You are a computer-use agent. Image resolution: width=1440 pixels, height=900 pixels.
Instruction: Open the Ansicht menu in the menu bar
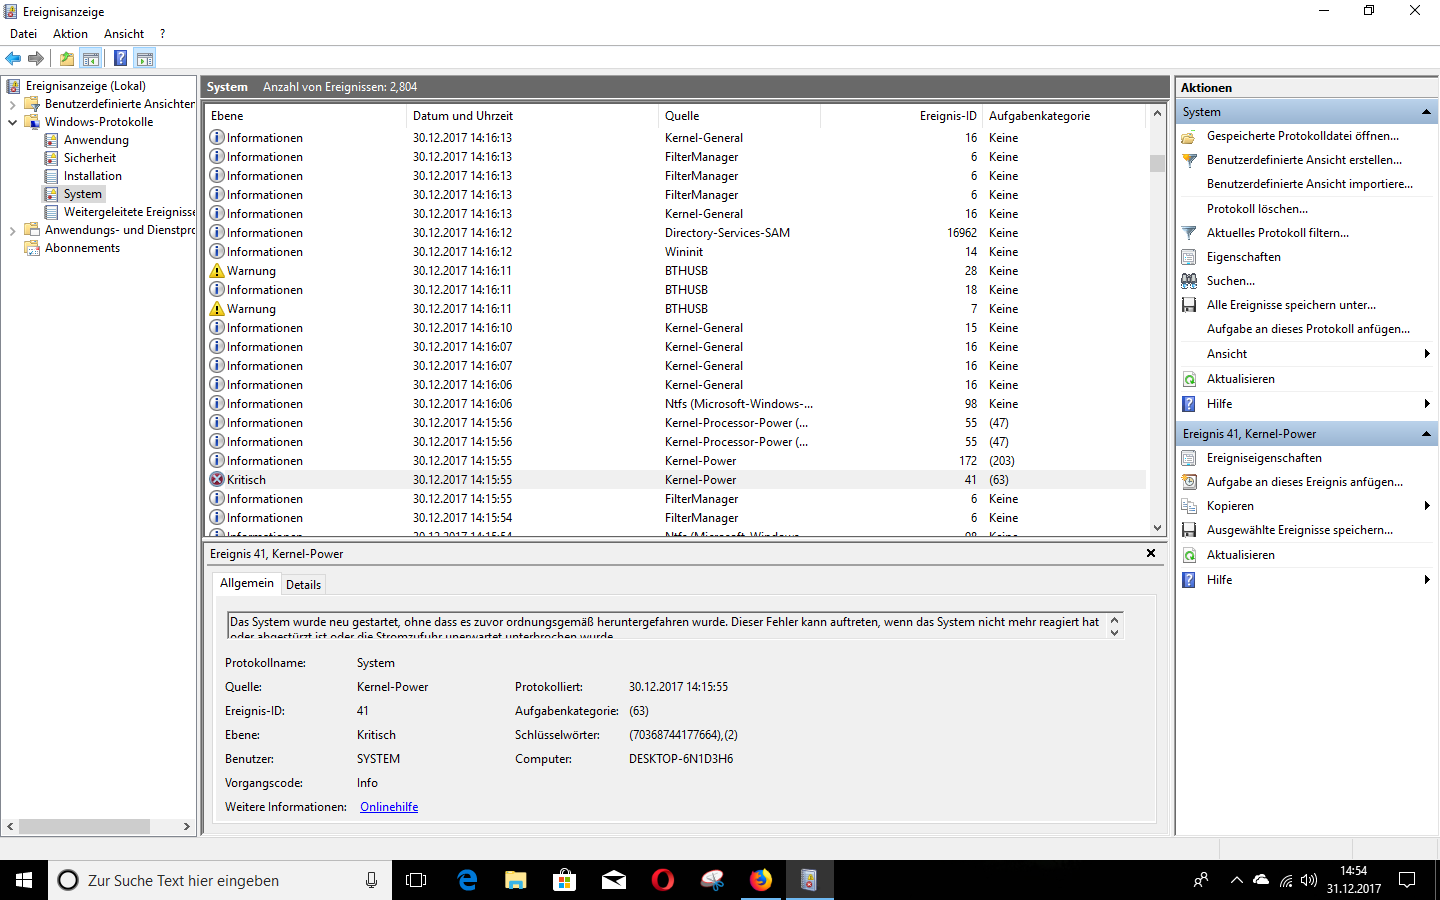(x=124, y=34)
